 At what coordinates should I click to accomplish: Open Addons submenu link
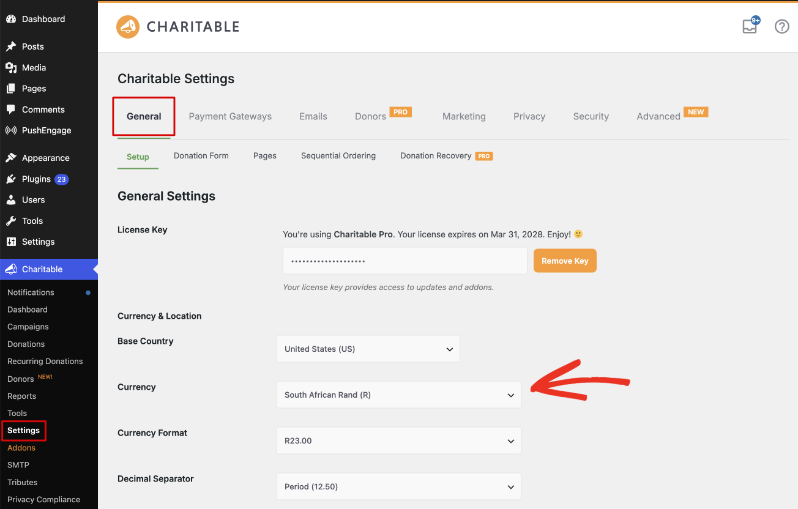[x=21, y=448]
